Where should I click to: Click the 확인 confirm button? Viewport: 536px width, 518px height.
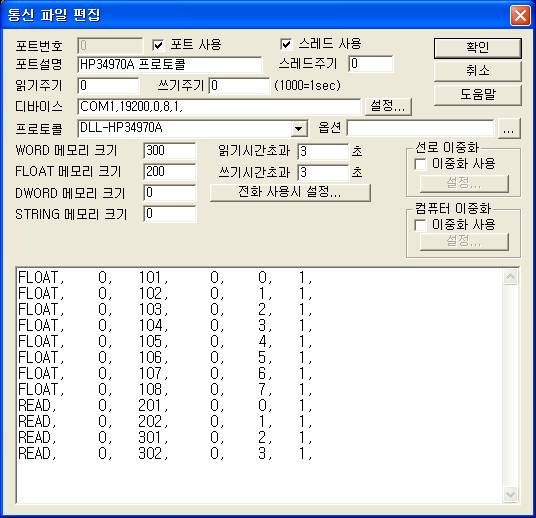[478, 48]
